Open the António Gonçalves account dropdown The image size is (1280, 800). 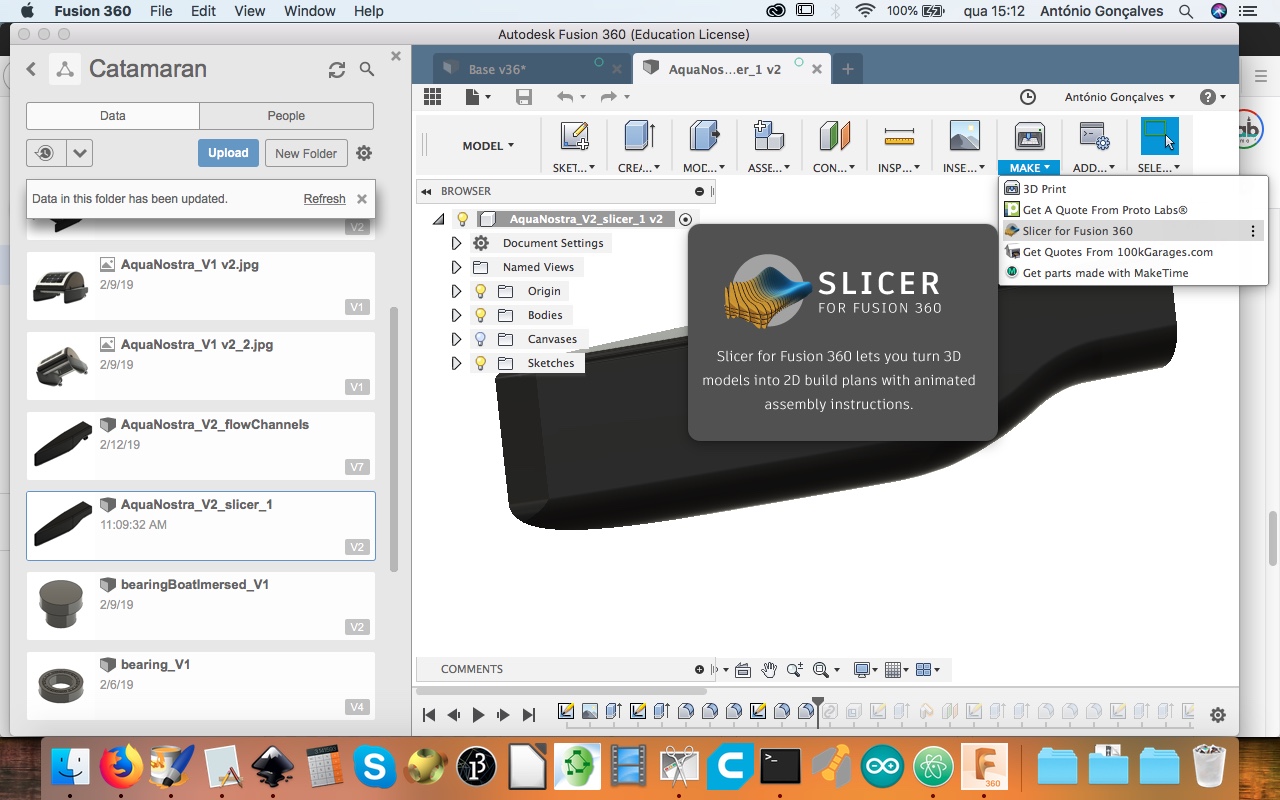click(1119, 97)
